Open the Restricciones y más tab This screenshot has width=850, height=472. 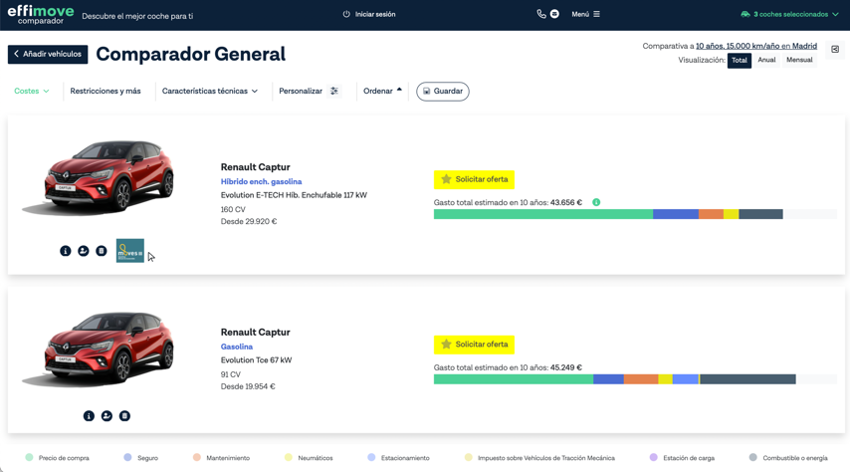pyautogui.click(x=105, y=91)
